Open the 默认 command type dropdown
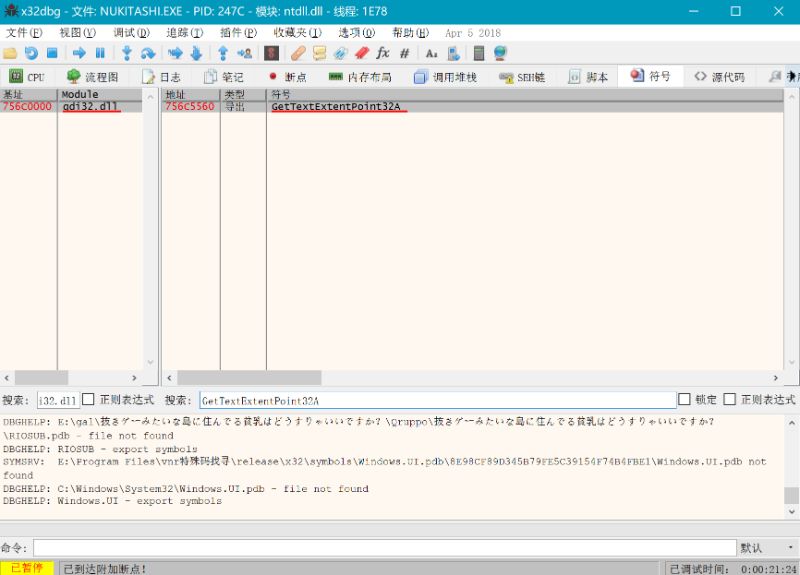 point(765,548)
